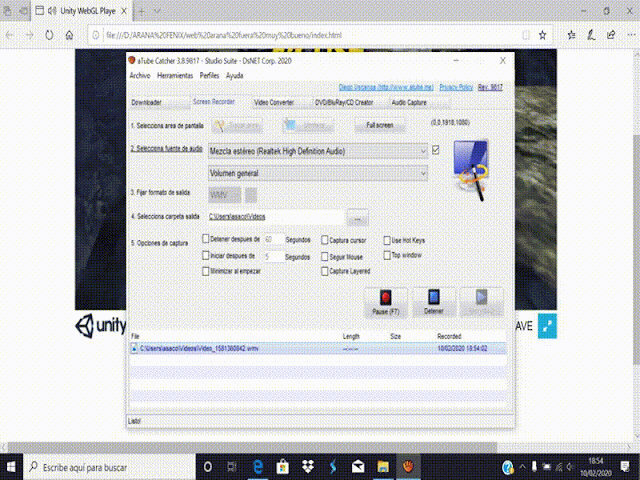Viewport: 640px width, 480px height.
Task: Select the Video_ .wmv recording row in file list
Action: pos(318,348)
